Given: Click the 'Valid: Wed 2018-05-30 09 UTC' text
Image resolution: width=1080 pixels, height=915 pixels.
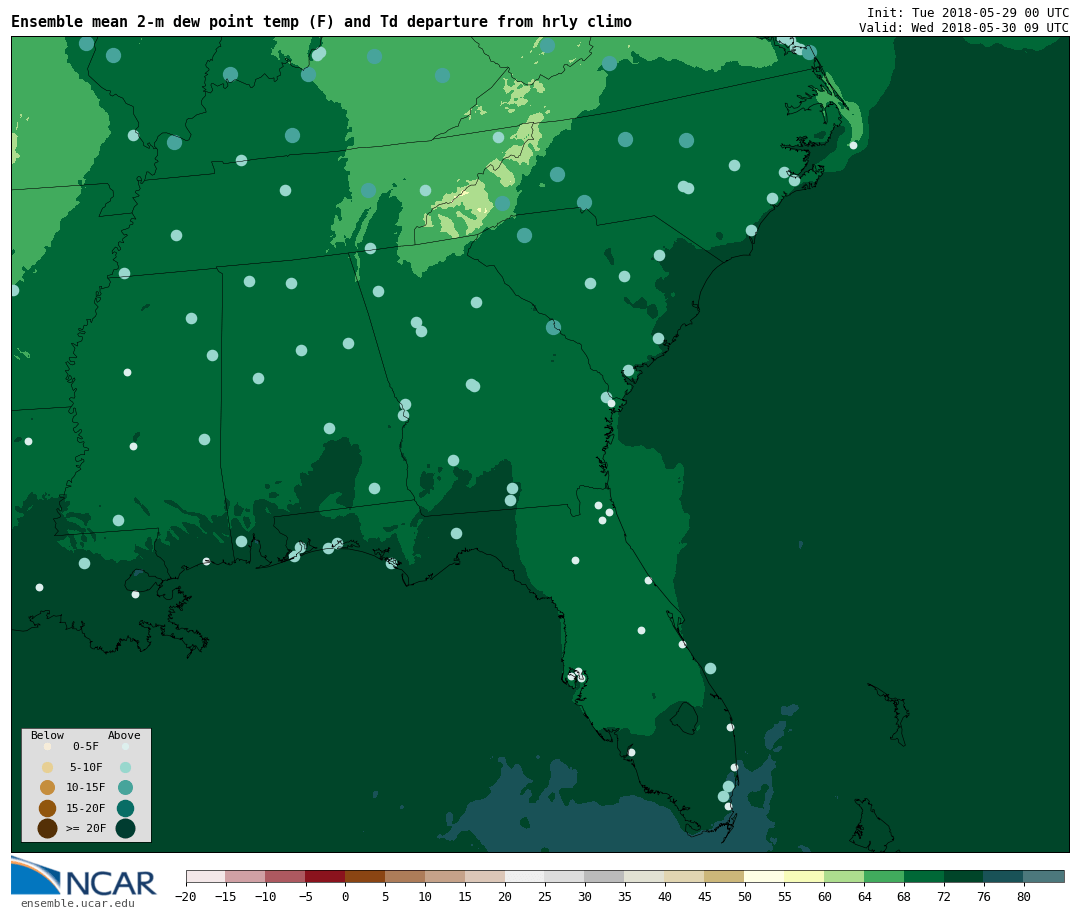Looking at the screenshot, I should coord(963,27).
